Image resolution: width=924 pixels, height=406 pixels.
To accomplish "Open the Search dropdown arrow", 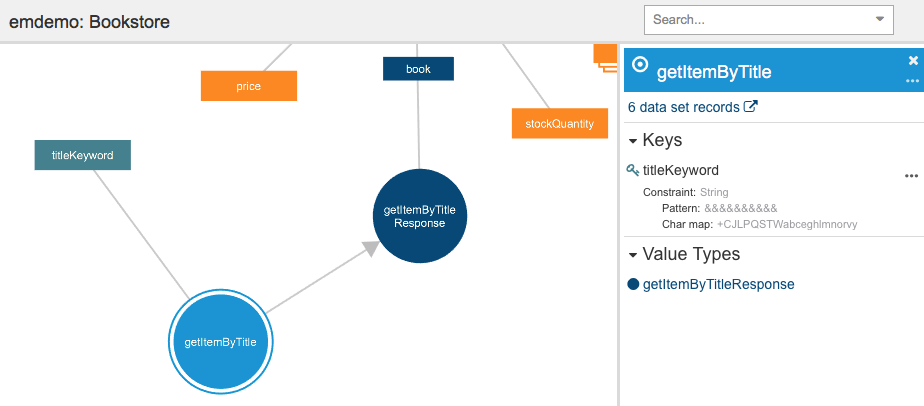I will click(880, 19).
